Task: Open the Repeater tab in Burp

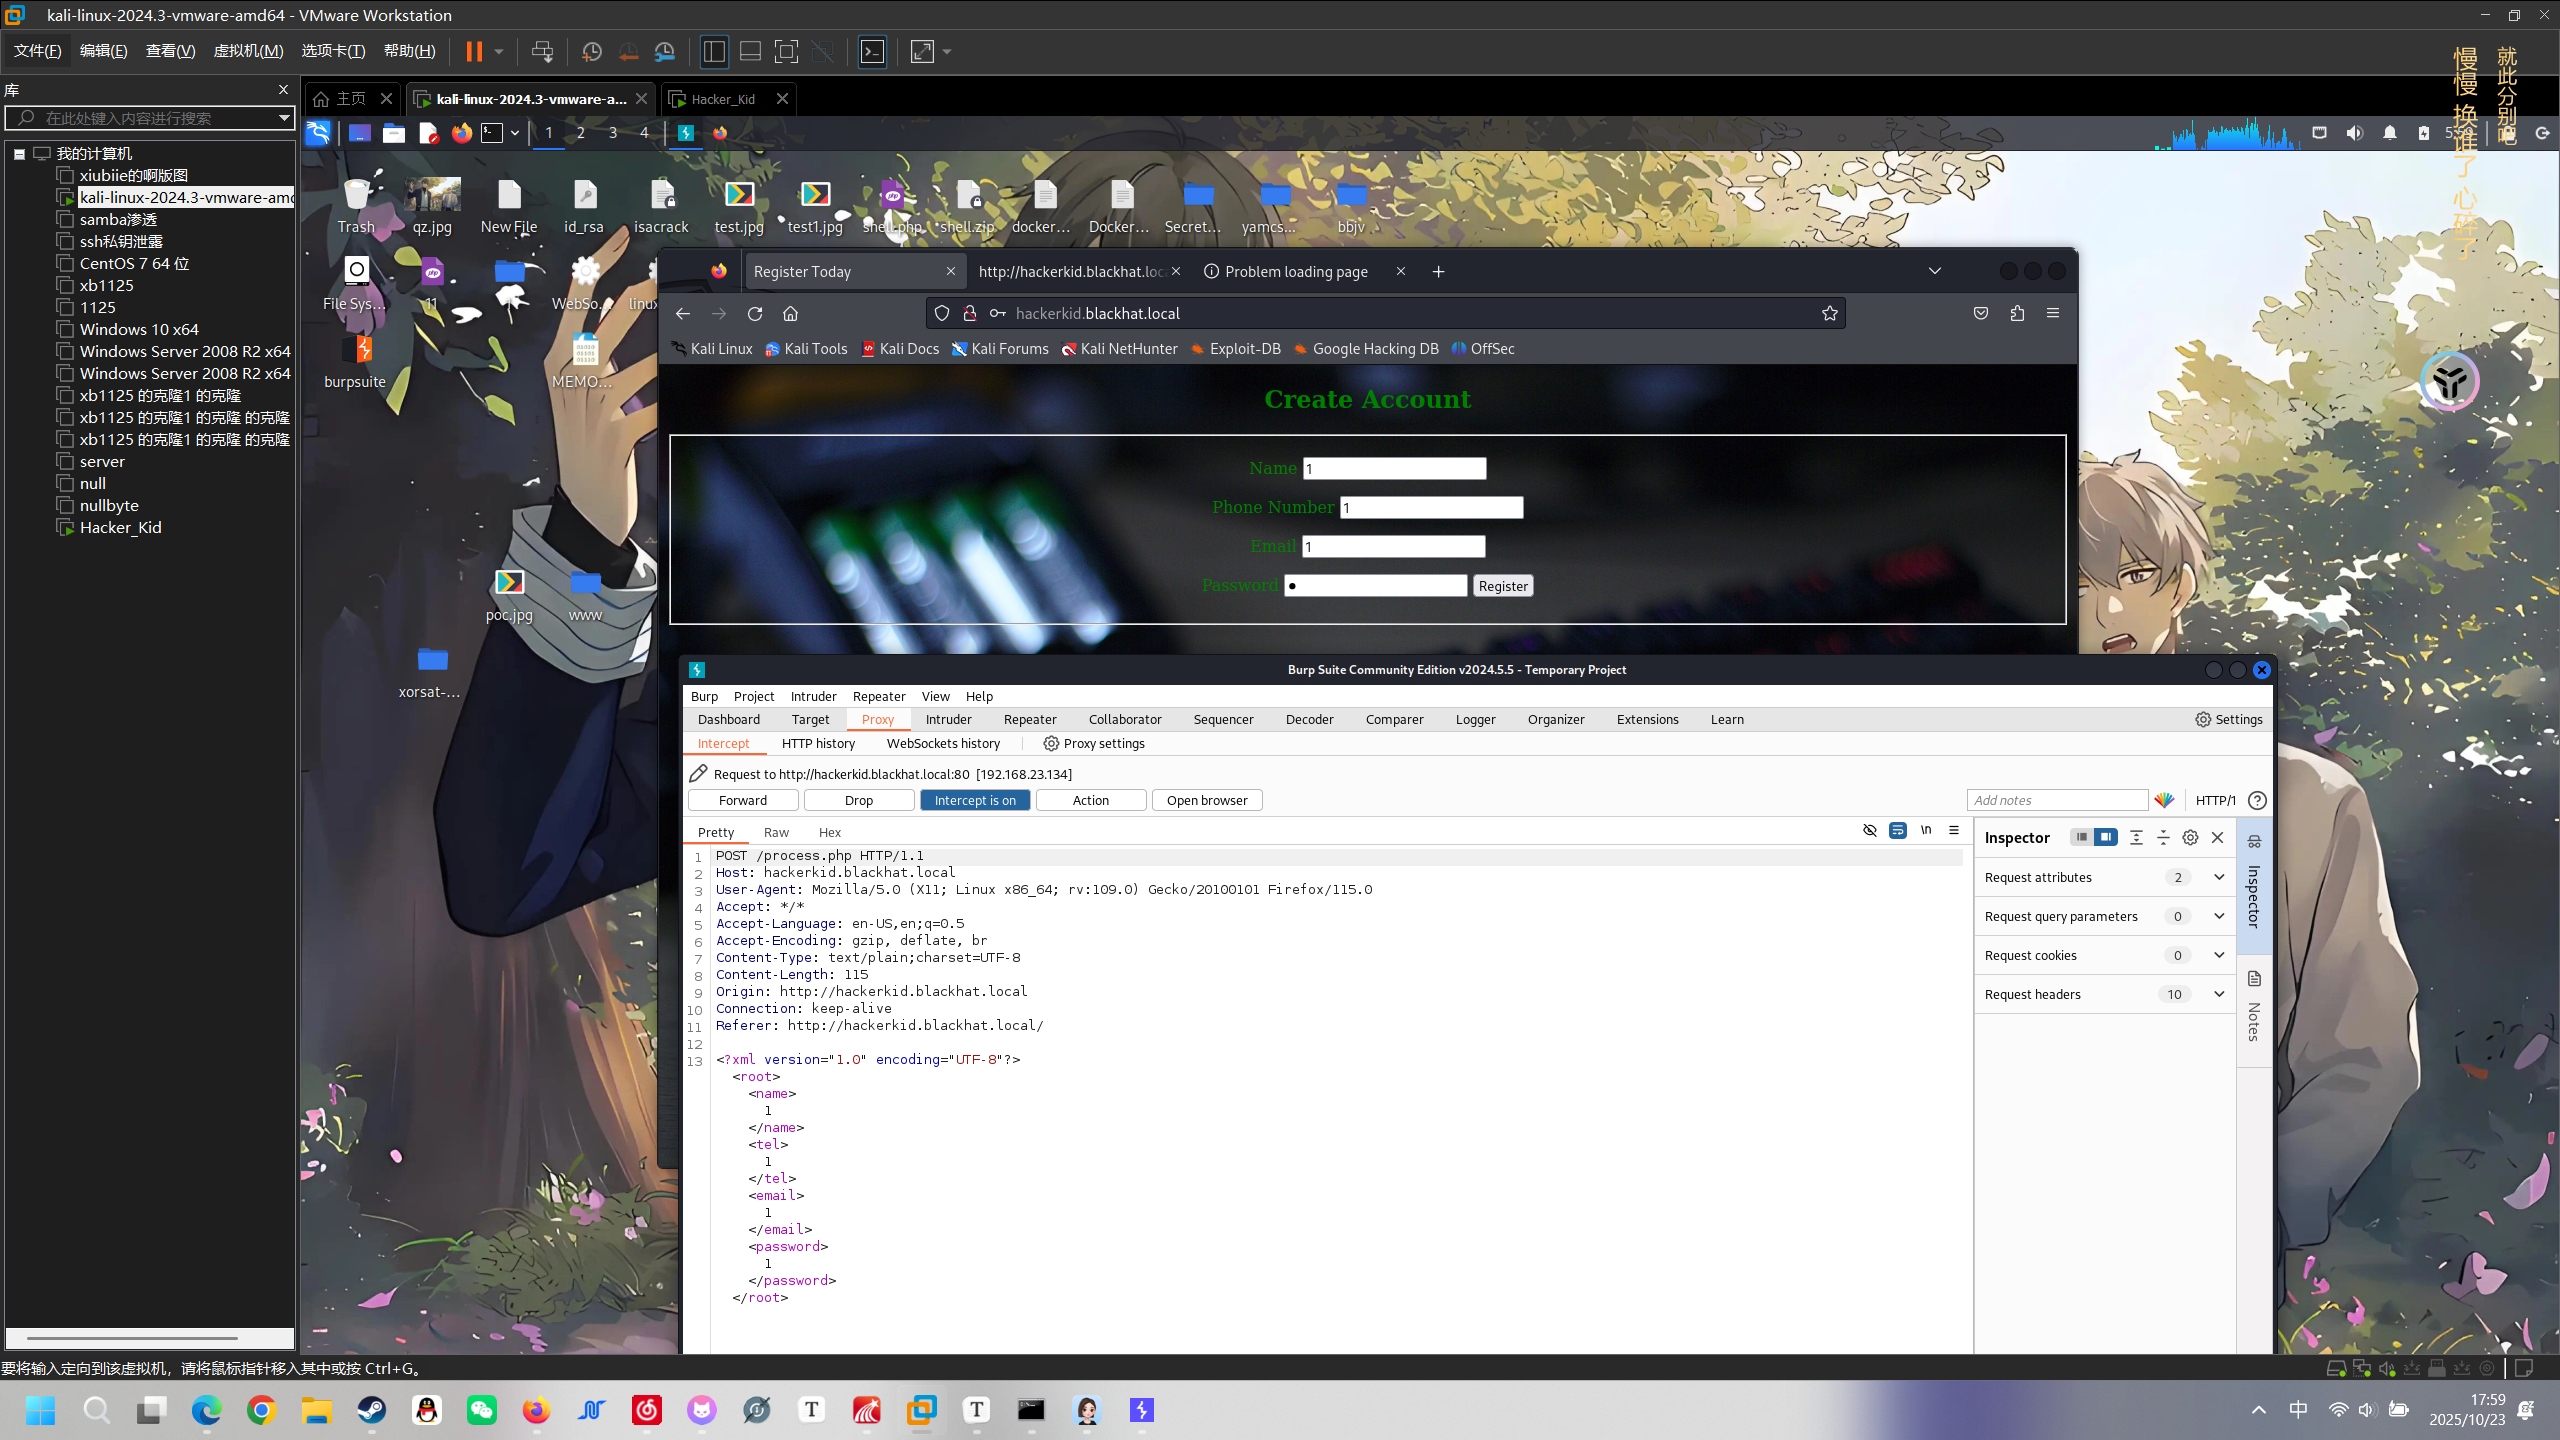Action: coord(1029,719)
